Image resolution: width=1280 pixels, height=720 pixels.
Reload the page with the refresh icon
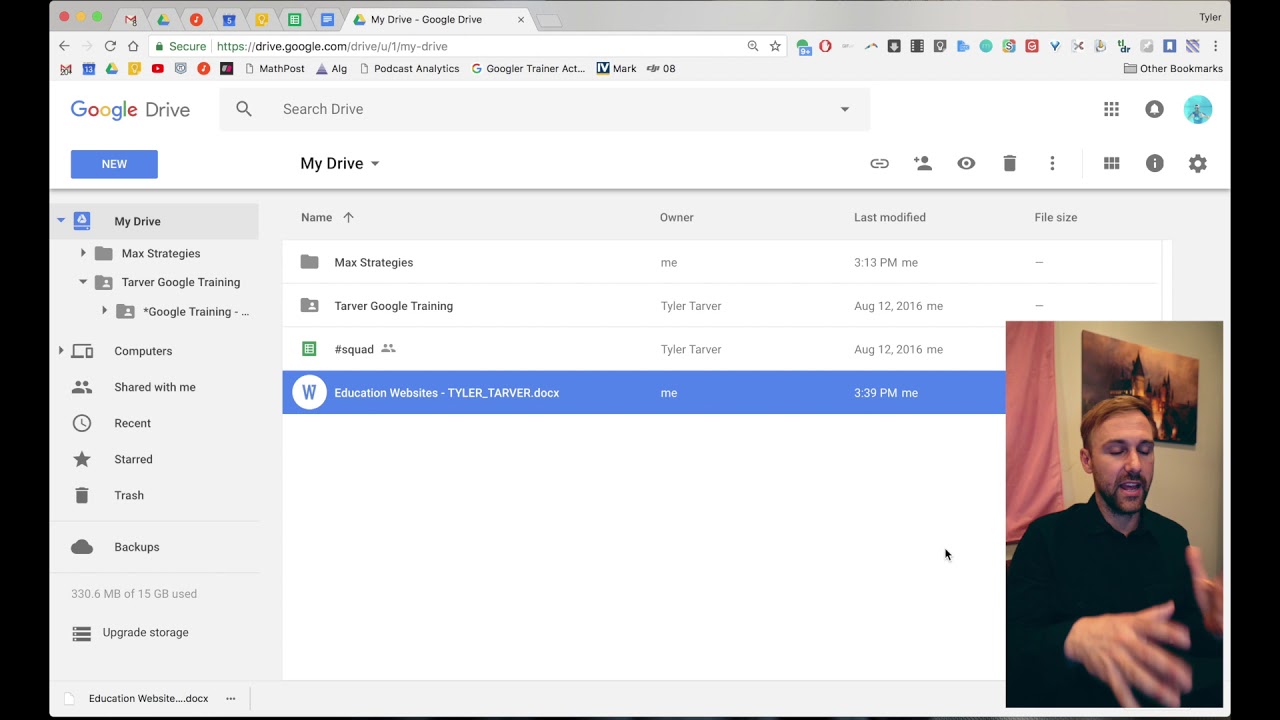click(x=110, y=46)
